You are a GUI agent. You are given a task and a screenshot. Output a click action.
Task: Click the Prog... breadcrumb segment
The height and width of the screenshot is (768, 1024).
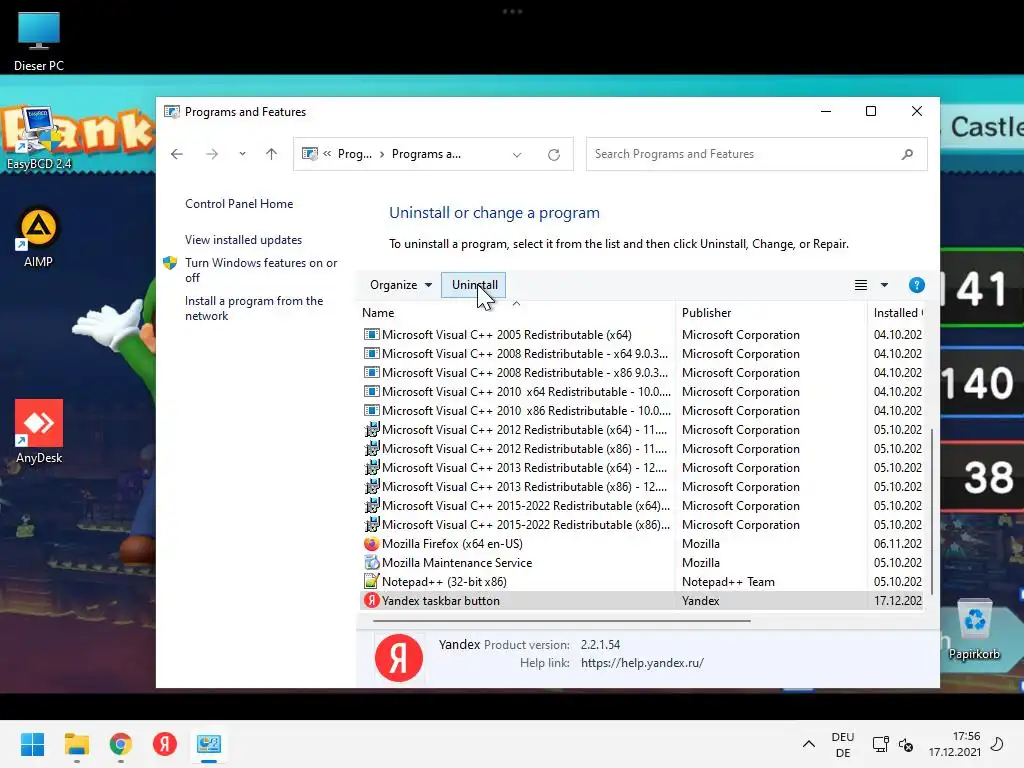(x=355, y=154)
